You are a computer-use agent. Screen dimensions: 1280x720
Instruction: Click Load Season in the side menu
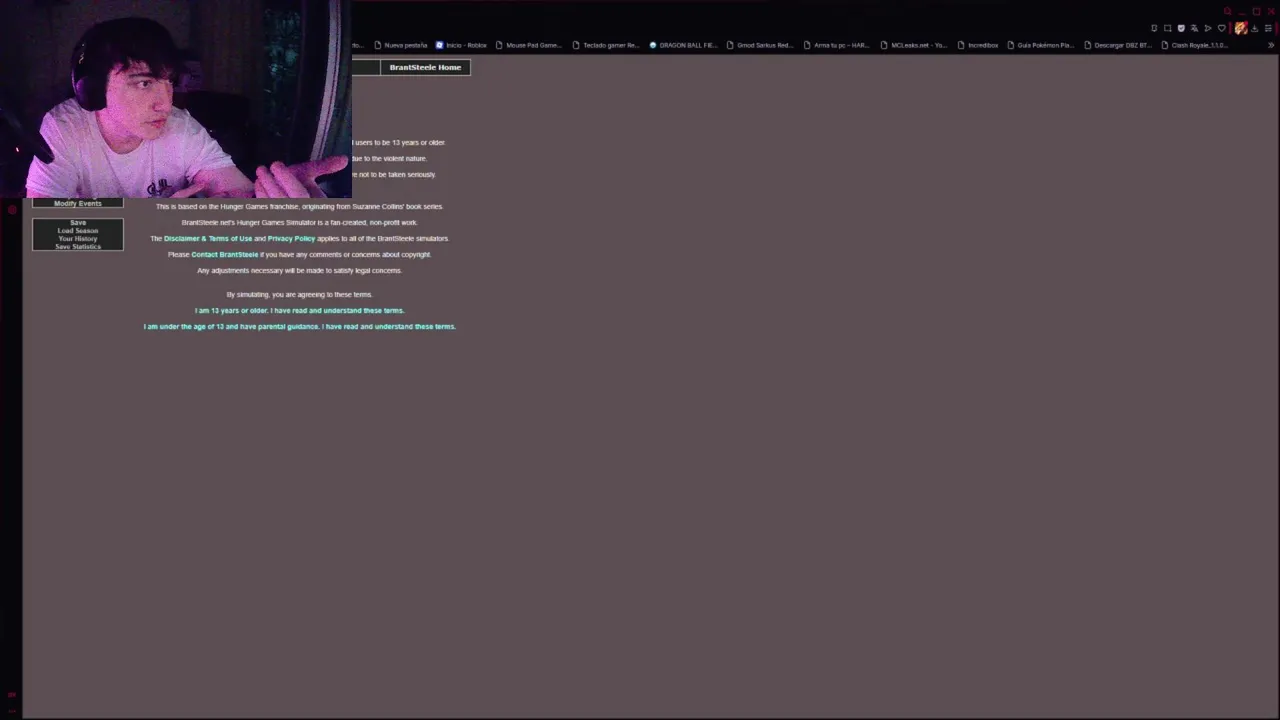point(78,230)
